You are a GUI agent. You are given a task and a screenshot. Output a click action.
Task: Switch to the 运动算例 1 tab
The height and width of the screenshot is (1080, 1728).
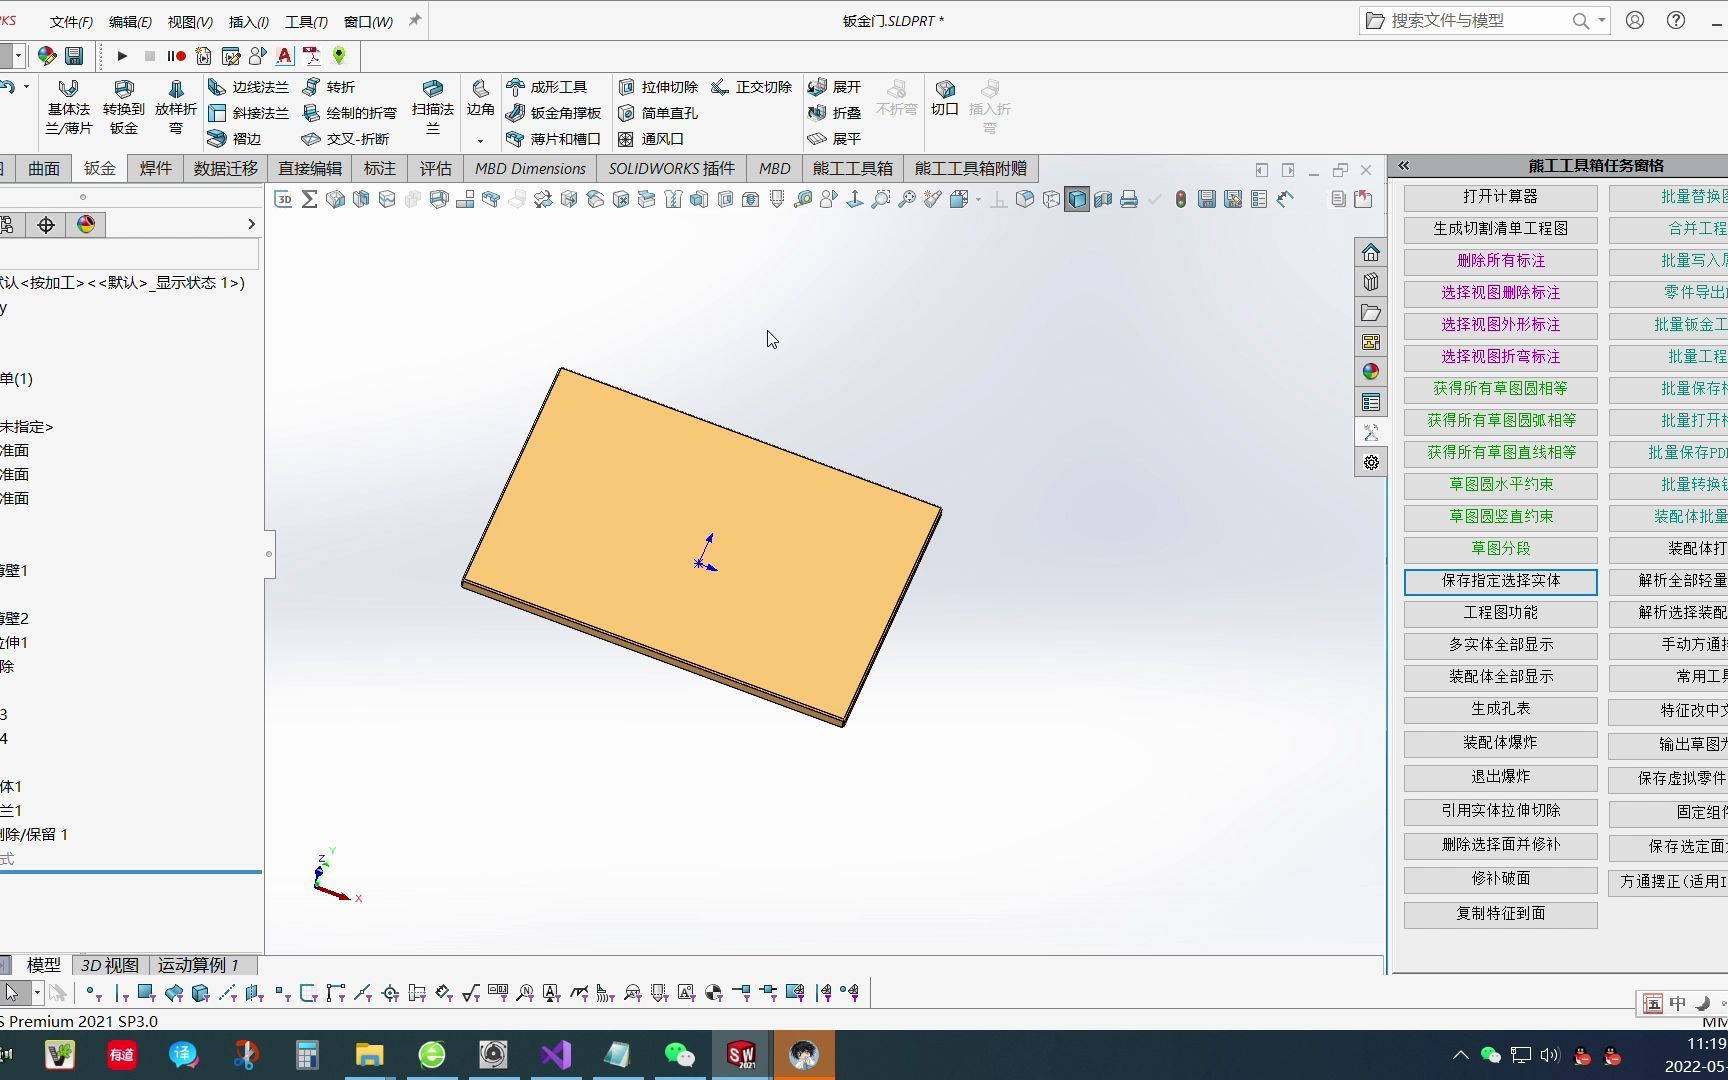(197, 965)
